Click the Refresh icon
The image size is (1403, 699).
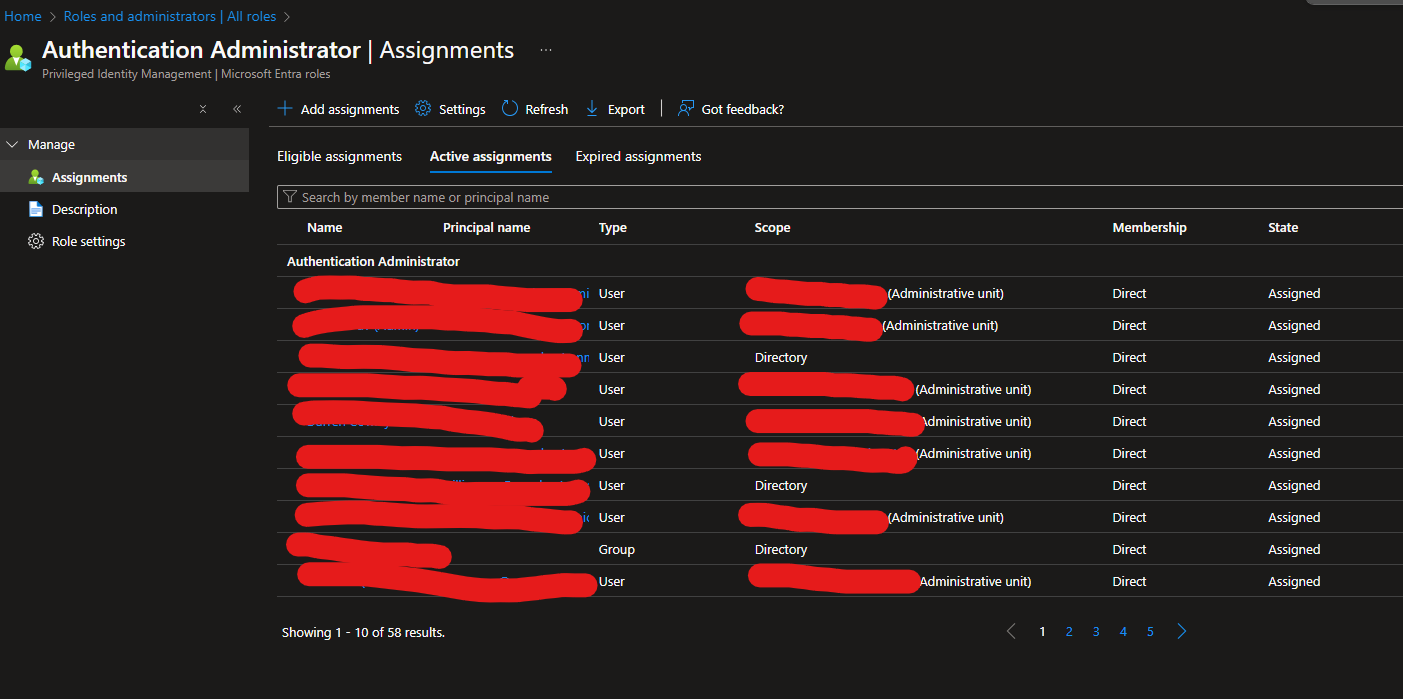(510, 109)
